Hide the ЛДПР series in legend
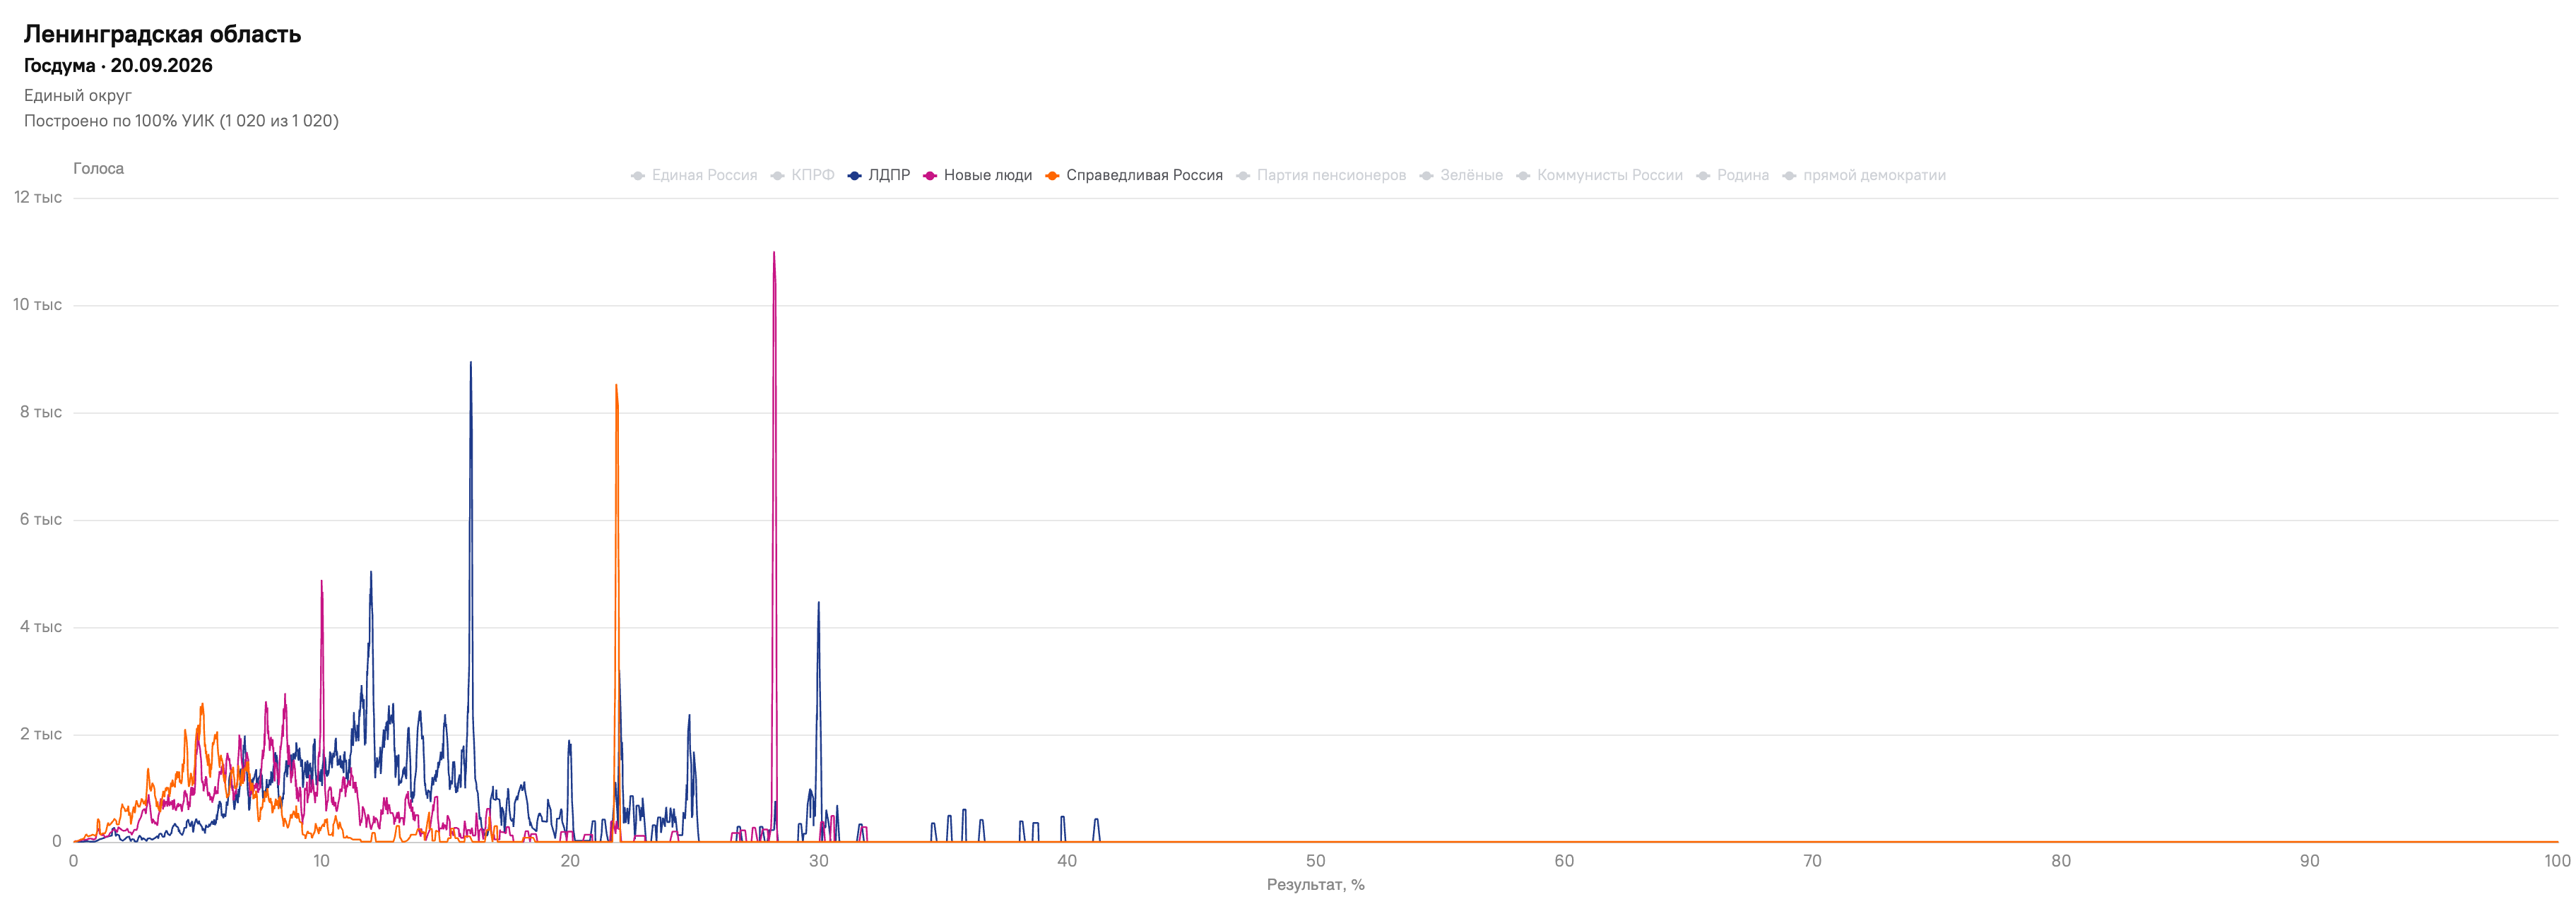This screenshot has width=2576, height=904. 879,175
